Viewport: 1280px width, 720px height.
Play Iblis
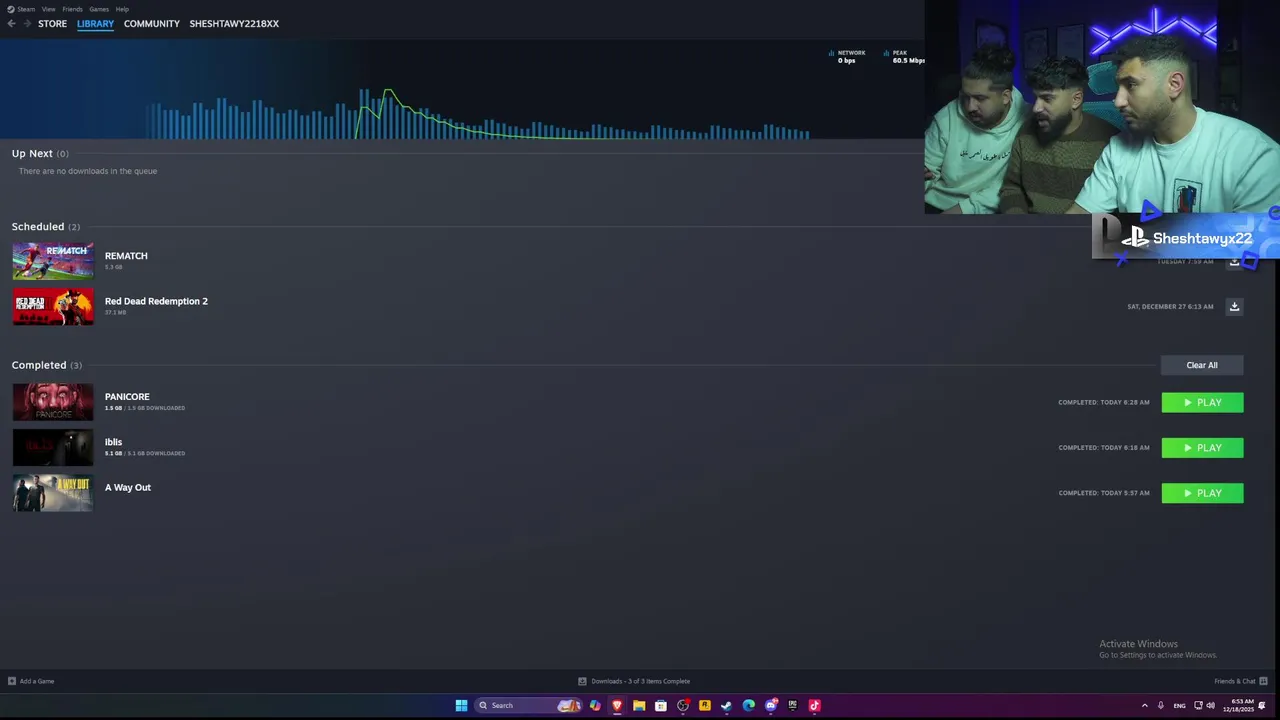click(1202, 447)
